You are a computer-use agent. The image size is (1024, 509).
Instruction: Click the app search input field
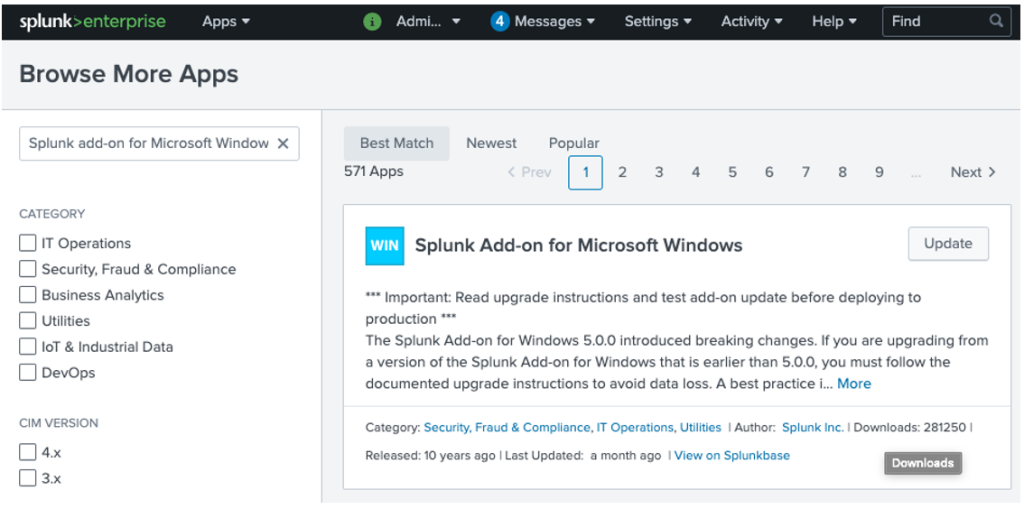coord(159,144)
